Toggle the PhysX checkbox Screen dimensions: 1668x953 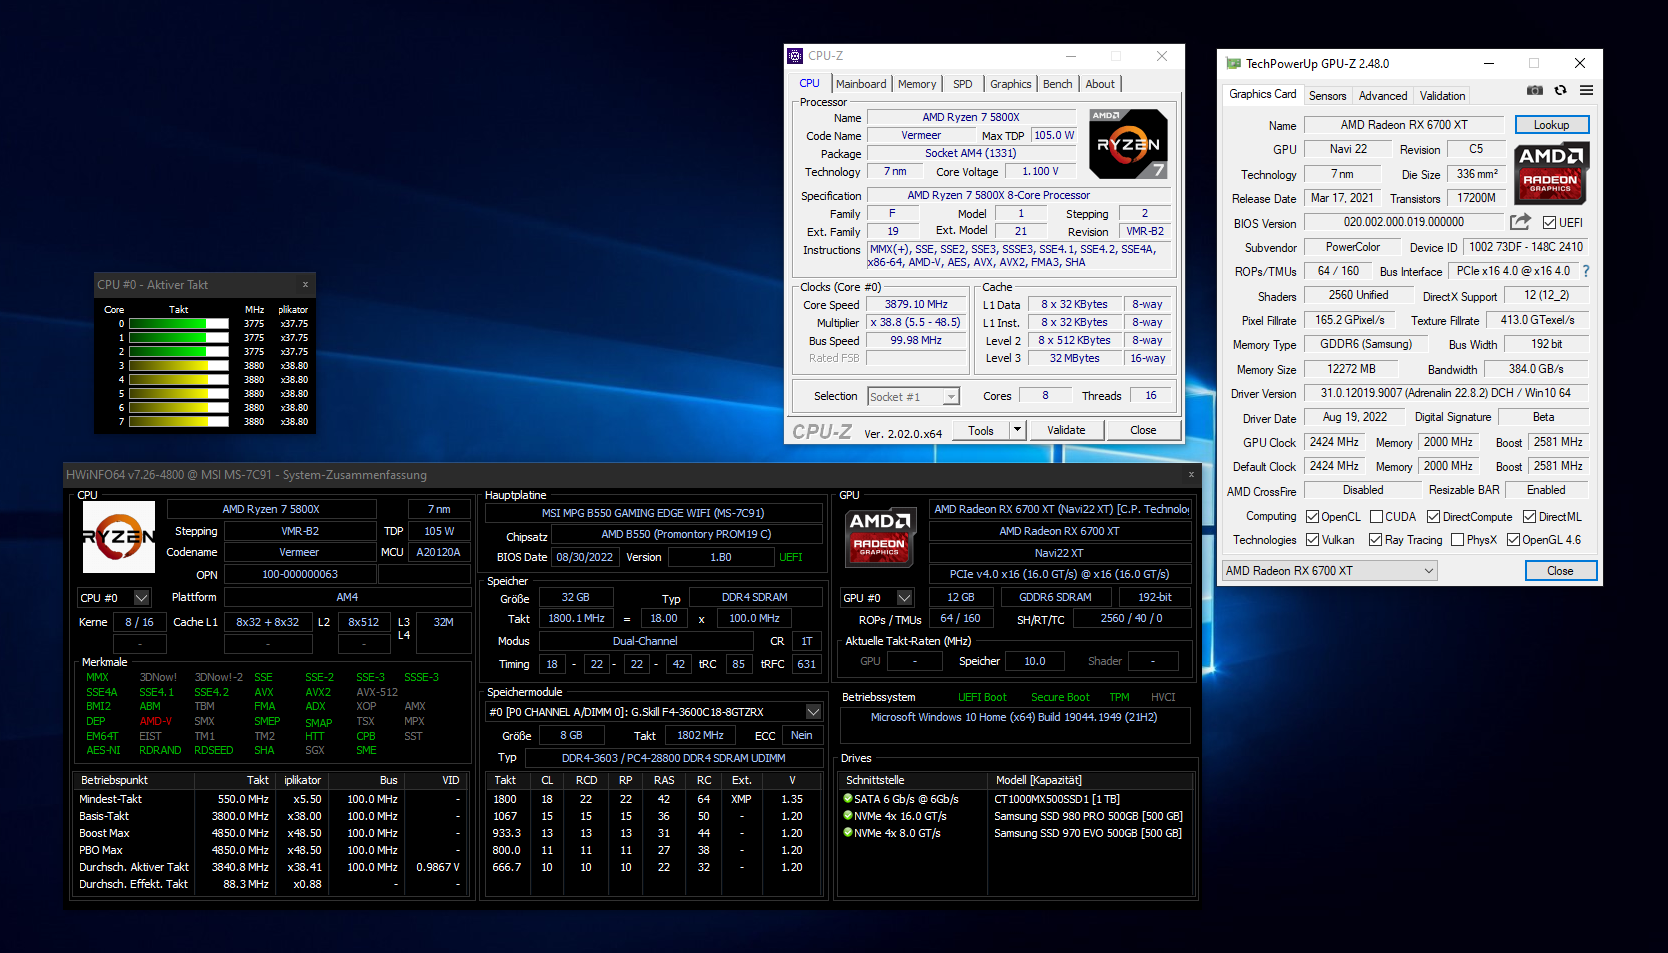pyautogui.click(x=1457, y=540)
